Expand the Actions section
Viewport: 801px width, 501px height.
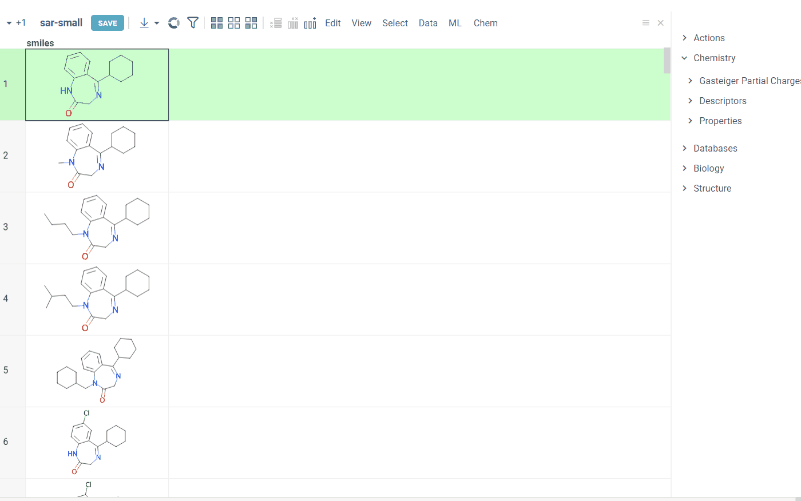[x=709, y=38]
